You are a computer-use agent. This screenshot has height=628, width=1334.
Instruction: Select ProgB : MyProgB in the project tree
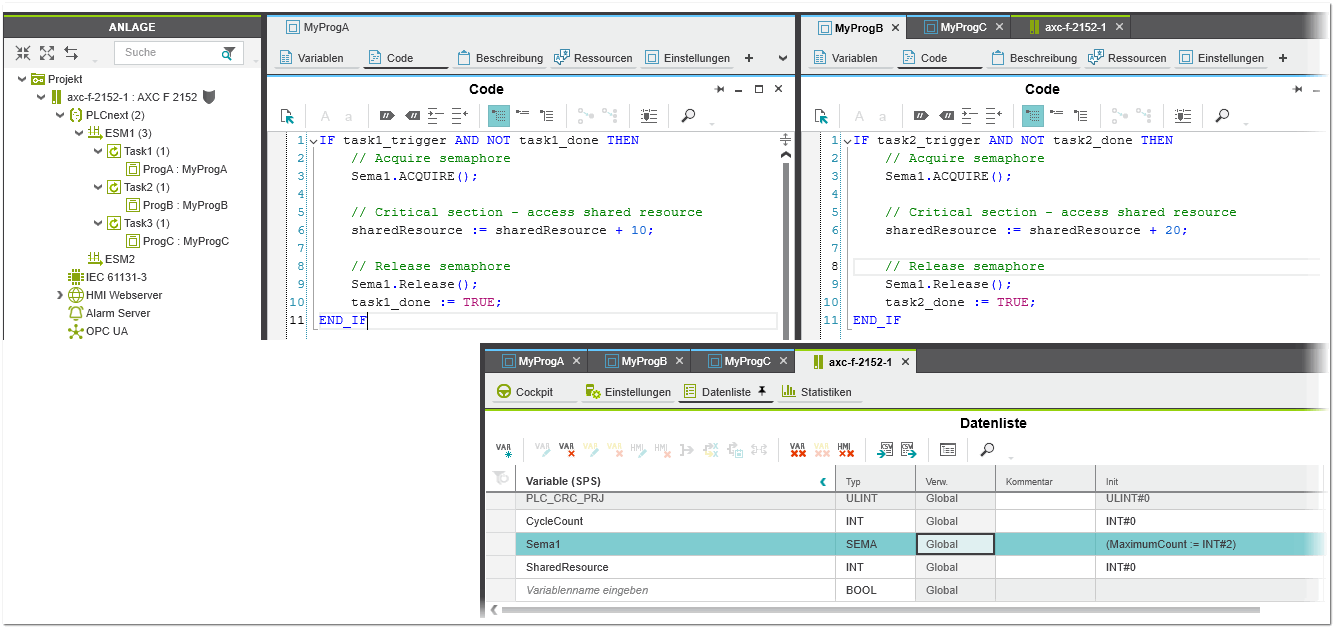(184, 205)
